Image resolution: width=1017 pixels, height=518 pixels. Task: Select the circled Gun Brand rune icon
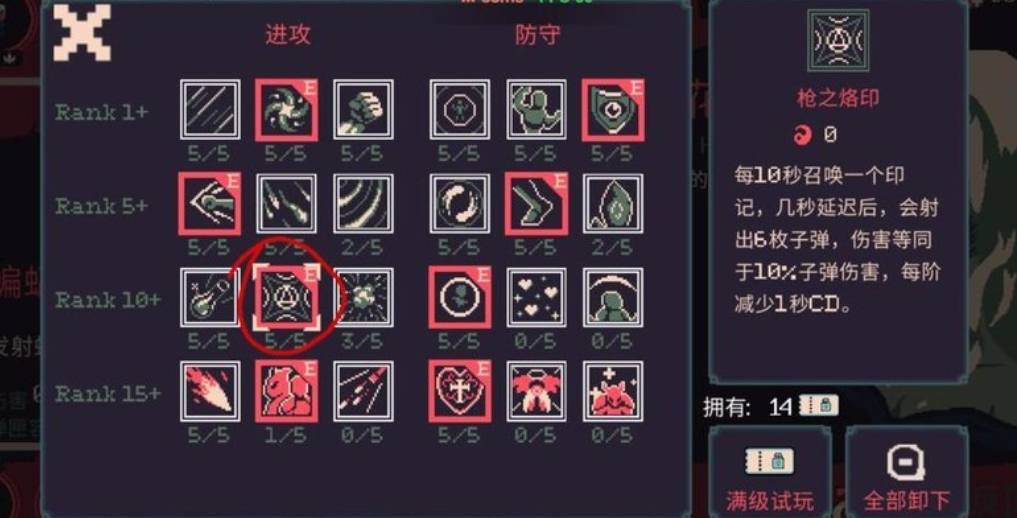pyautogui.click(x=286, y=297)
